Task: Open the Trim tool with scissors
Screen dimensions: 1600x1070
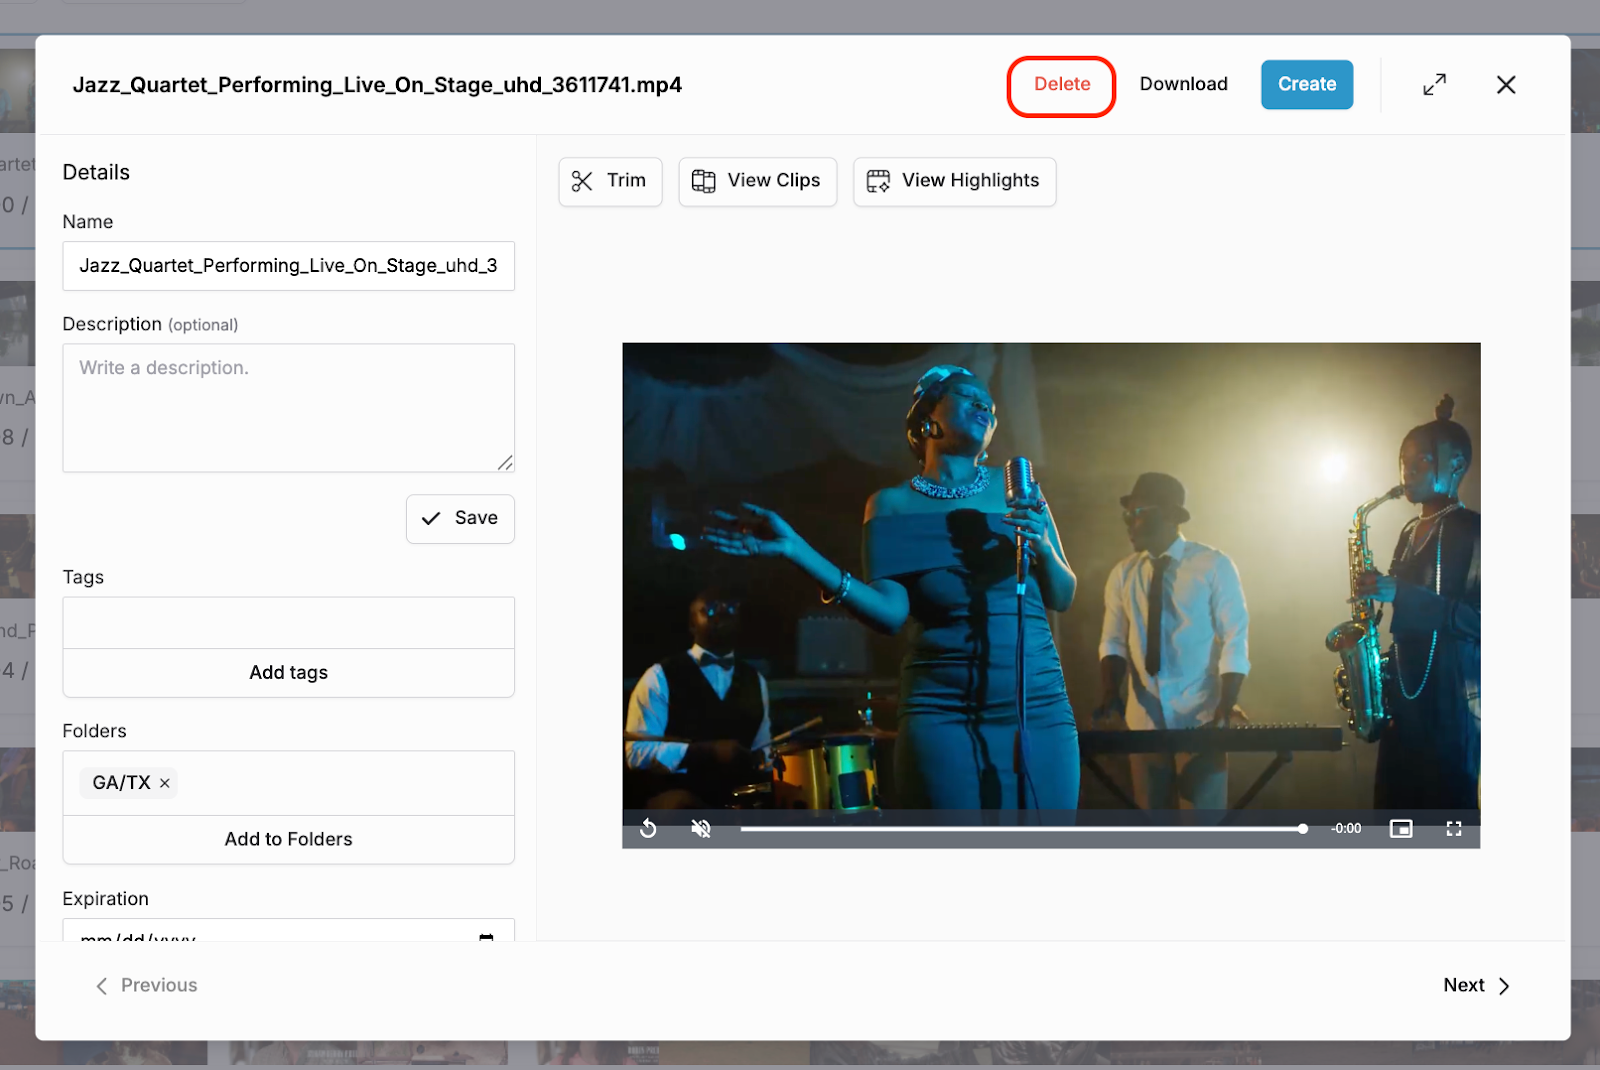Action: point(610,181)
